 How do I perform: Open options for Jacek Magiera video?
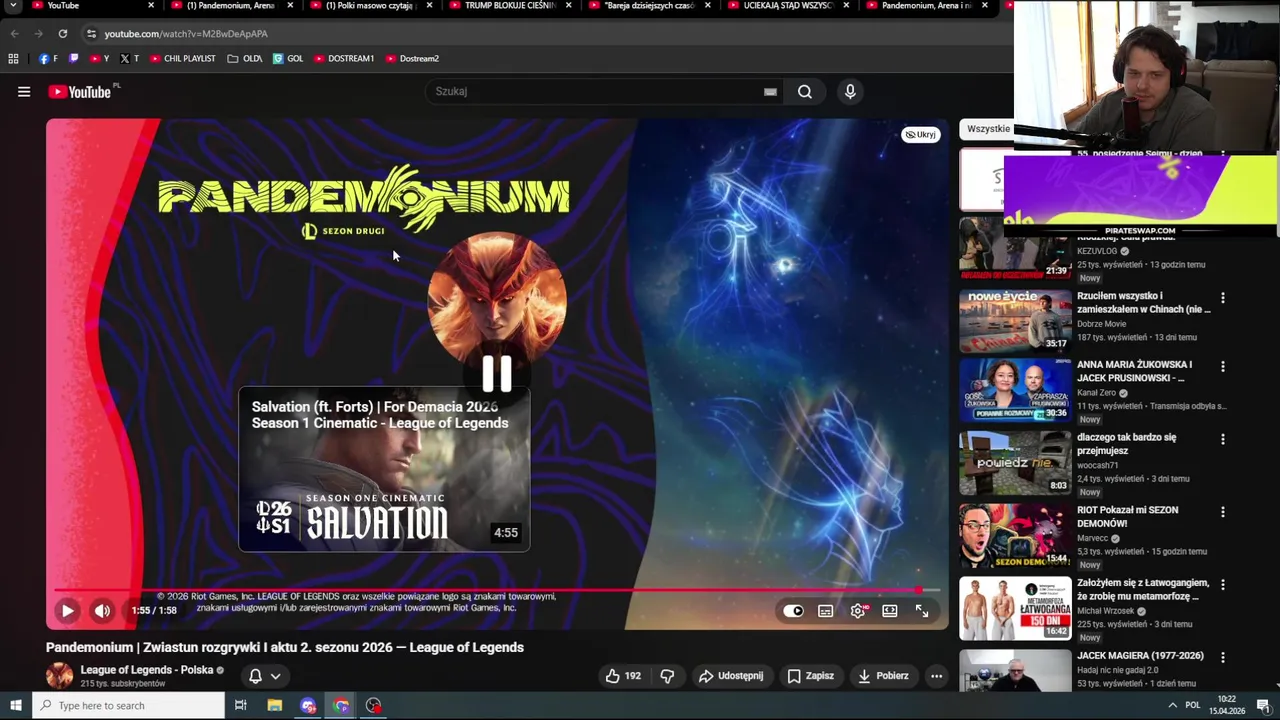pos(1222,658)
